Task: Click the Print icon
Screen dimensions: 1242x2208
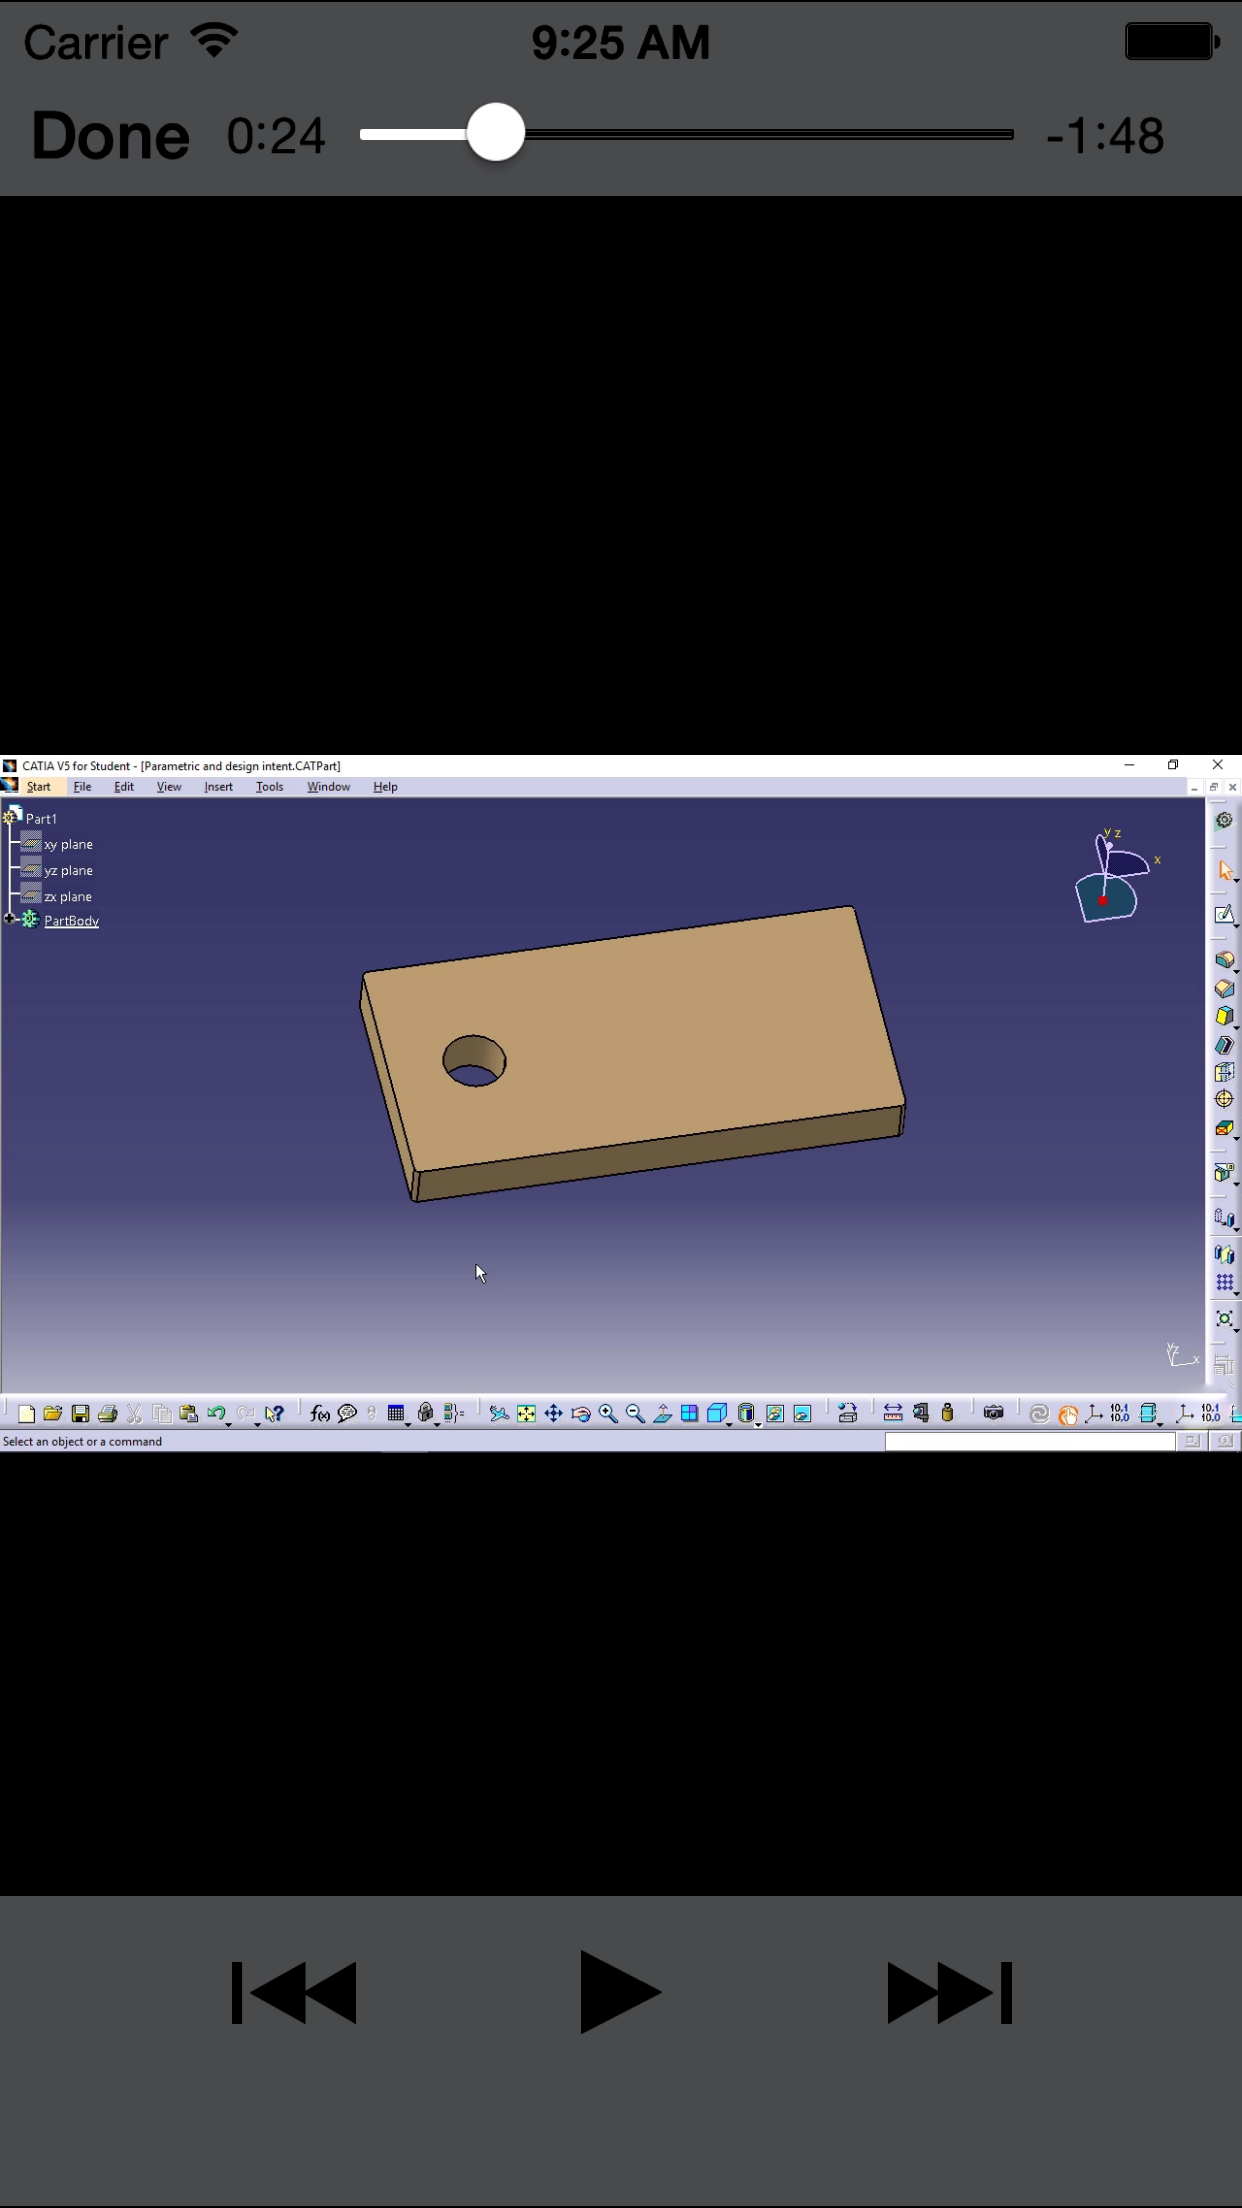Action: click(108, 1413)
